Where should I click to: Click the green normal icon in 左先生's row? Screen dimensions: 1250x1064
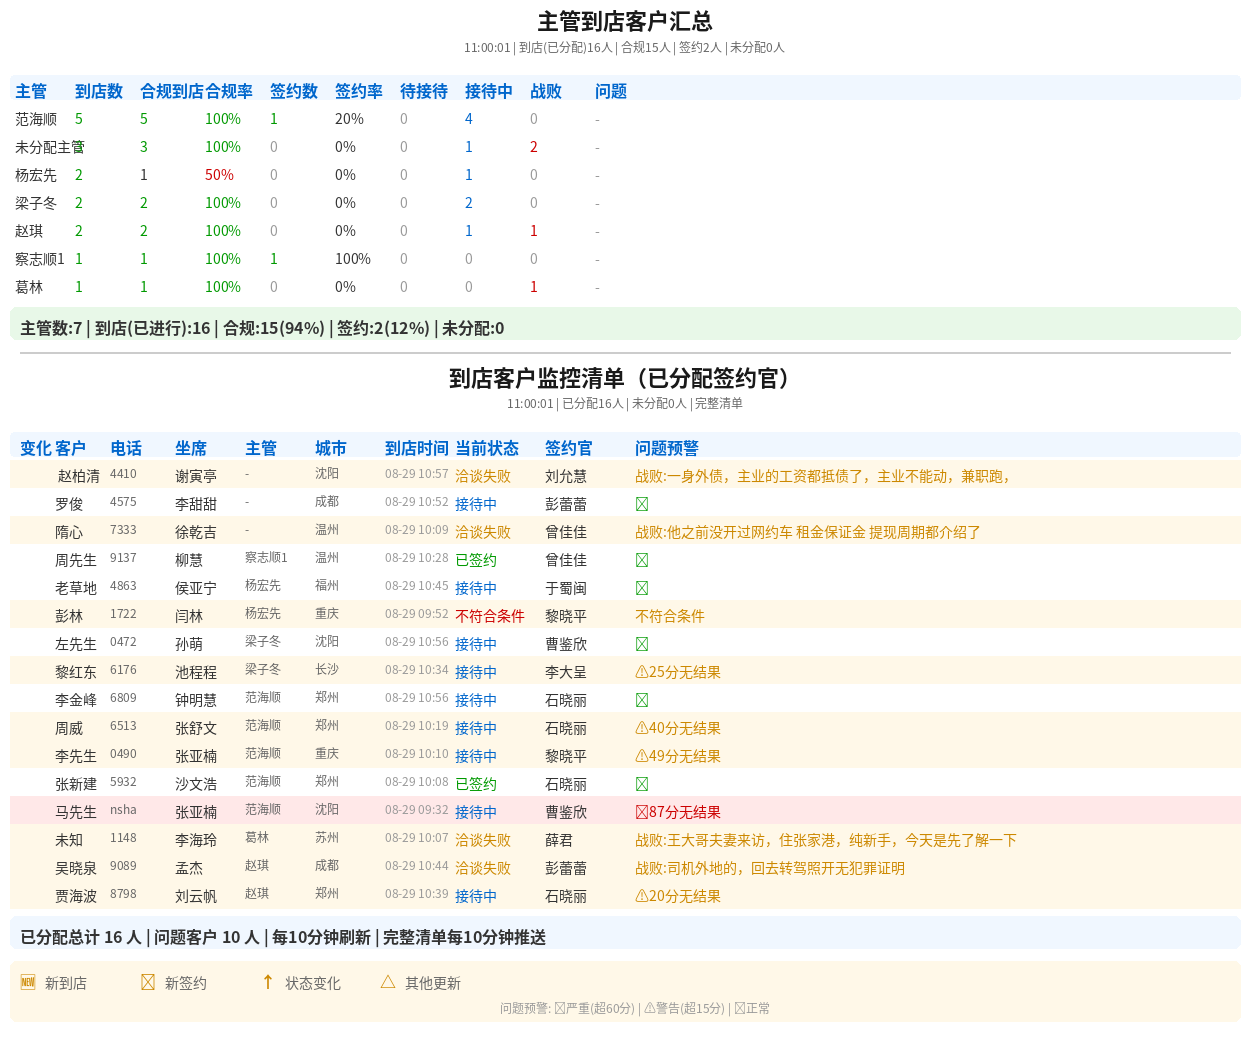[x=642, y=644]
